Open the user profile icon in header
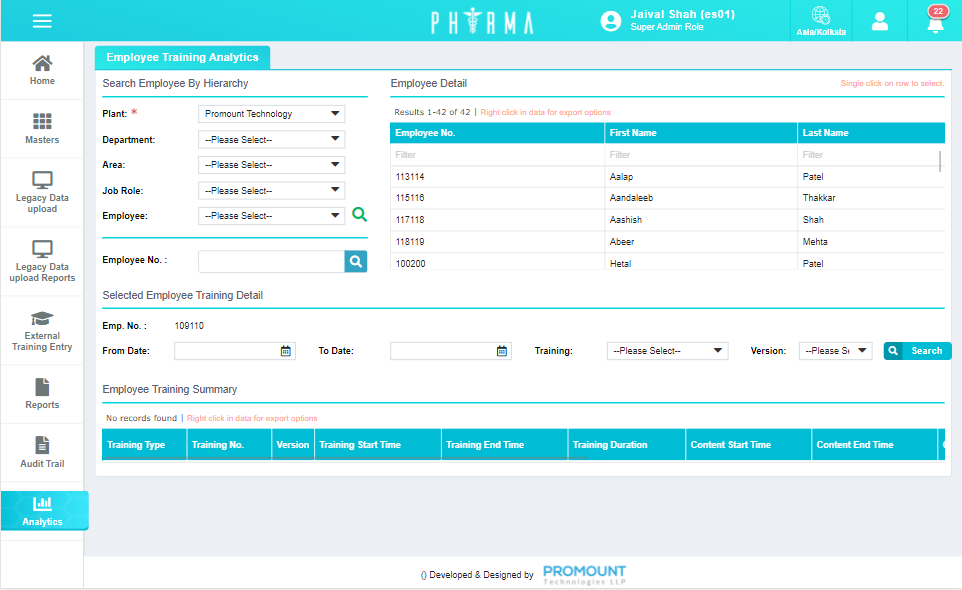The image size is (962, 590). coord(880,21)
